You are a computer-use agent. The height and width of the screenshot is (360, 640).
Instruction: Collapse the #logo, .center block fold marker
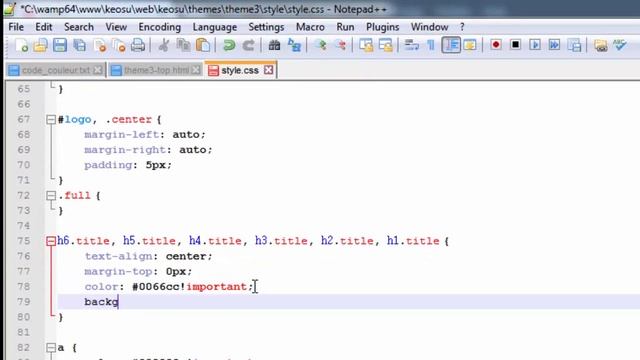click(x=51, y=120)
